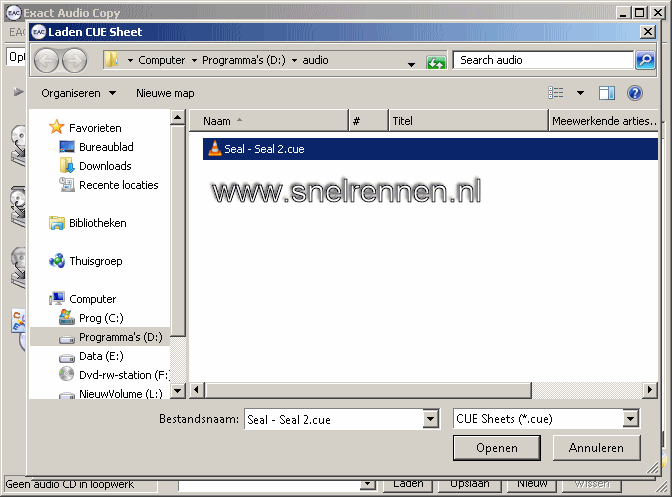This screenshot has height=497, width=672.
Task: Select Recente locaties
Action: point(119,185)
